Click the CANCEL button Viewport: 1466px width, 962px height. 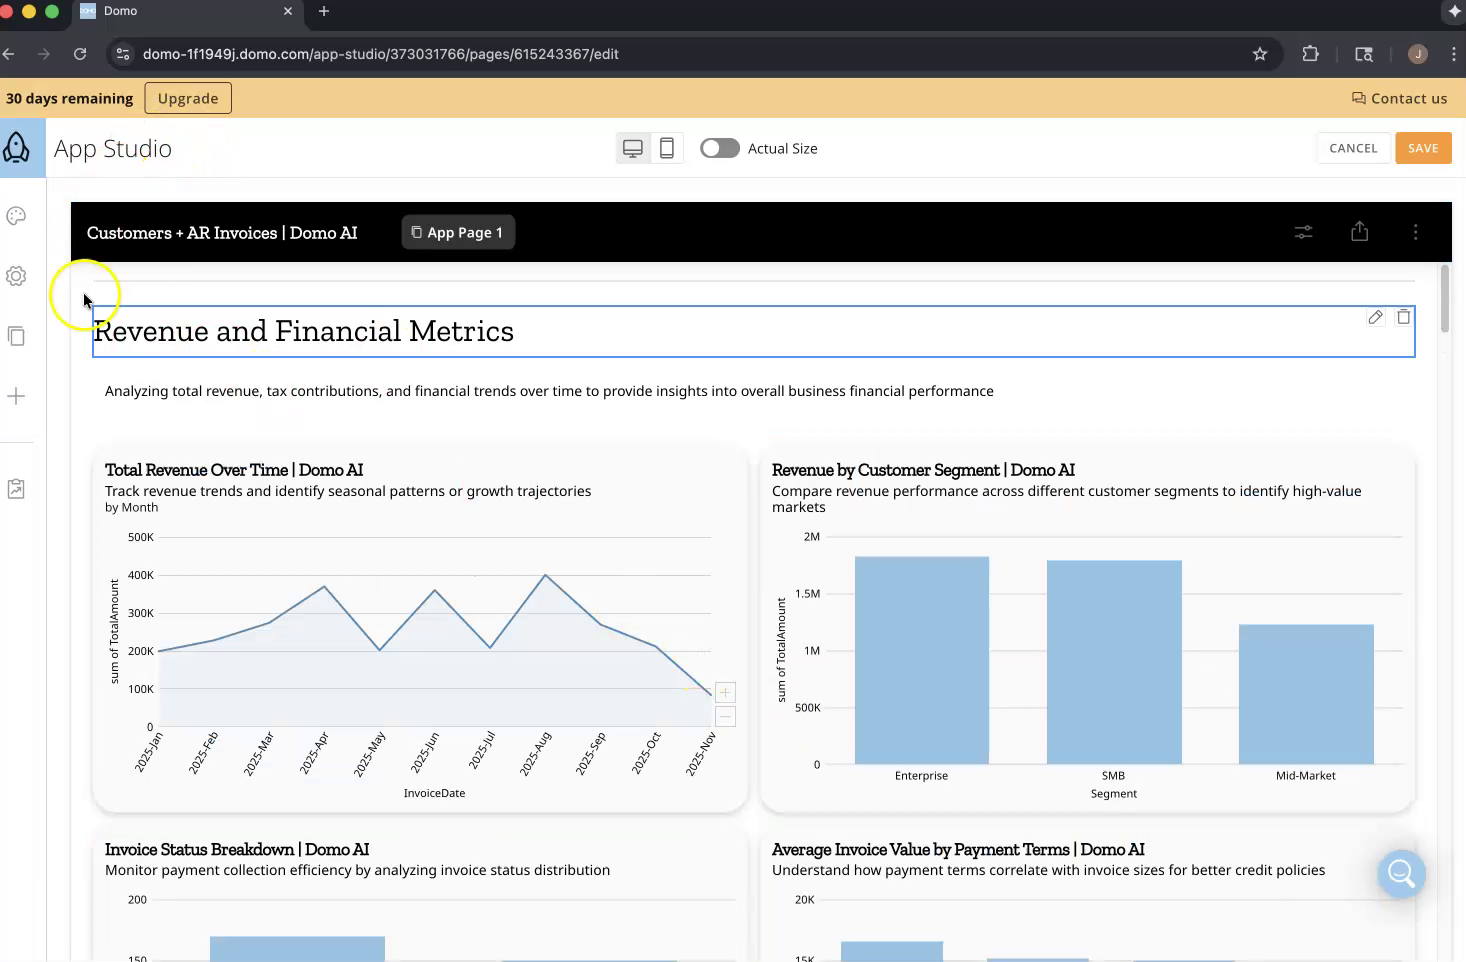click(1353, 148)
